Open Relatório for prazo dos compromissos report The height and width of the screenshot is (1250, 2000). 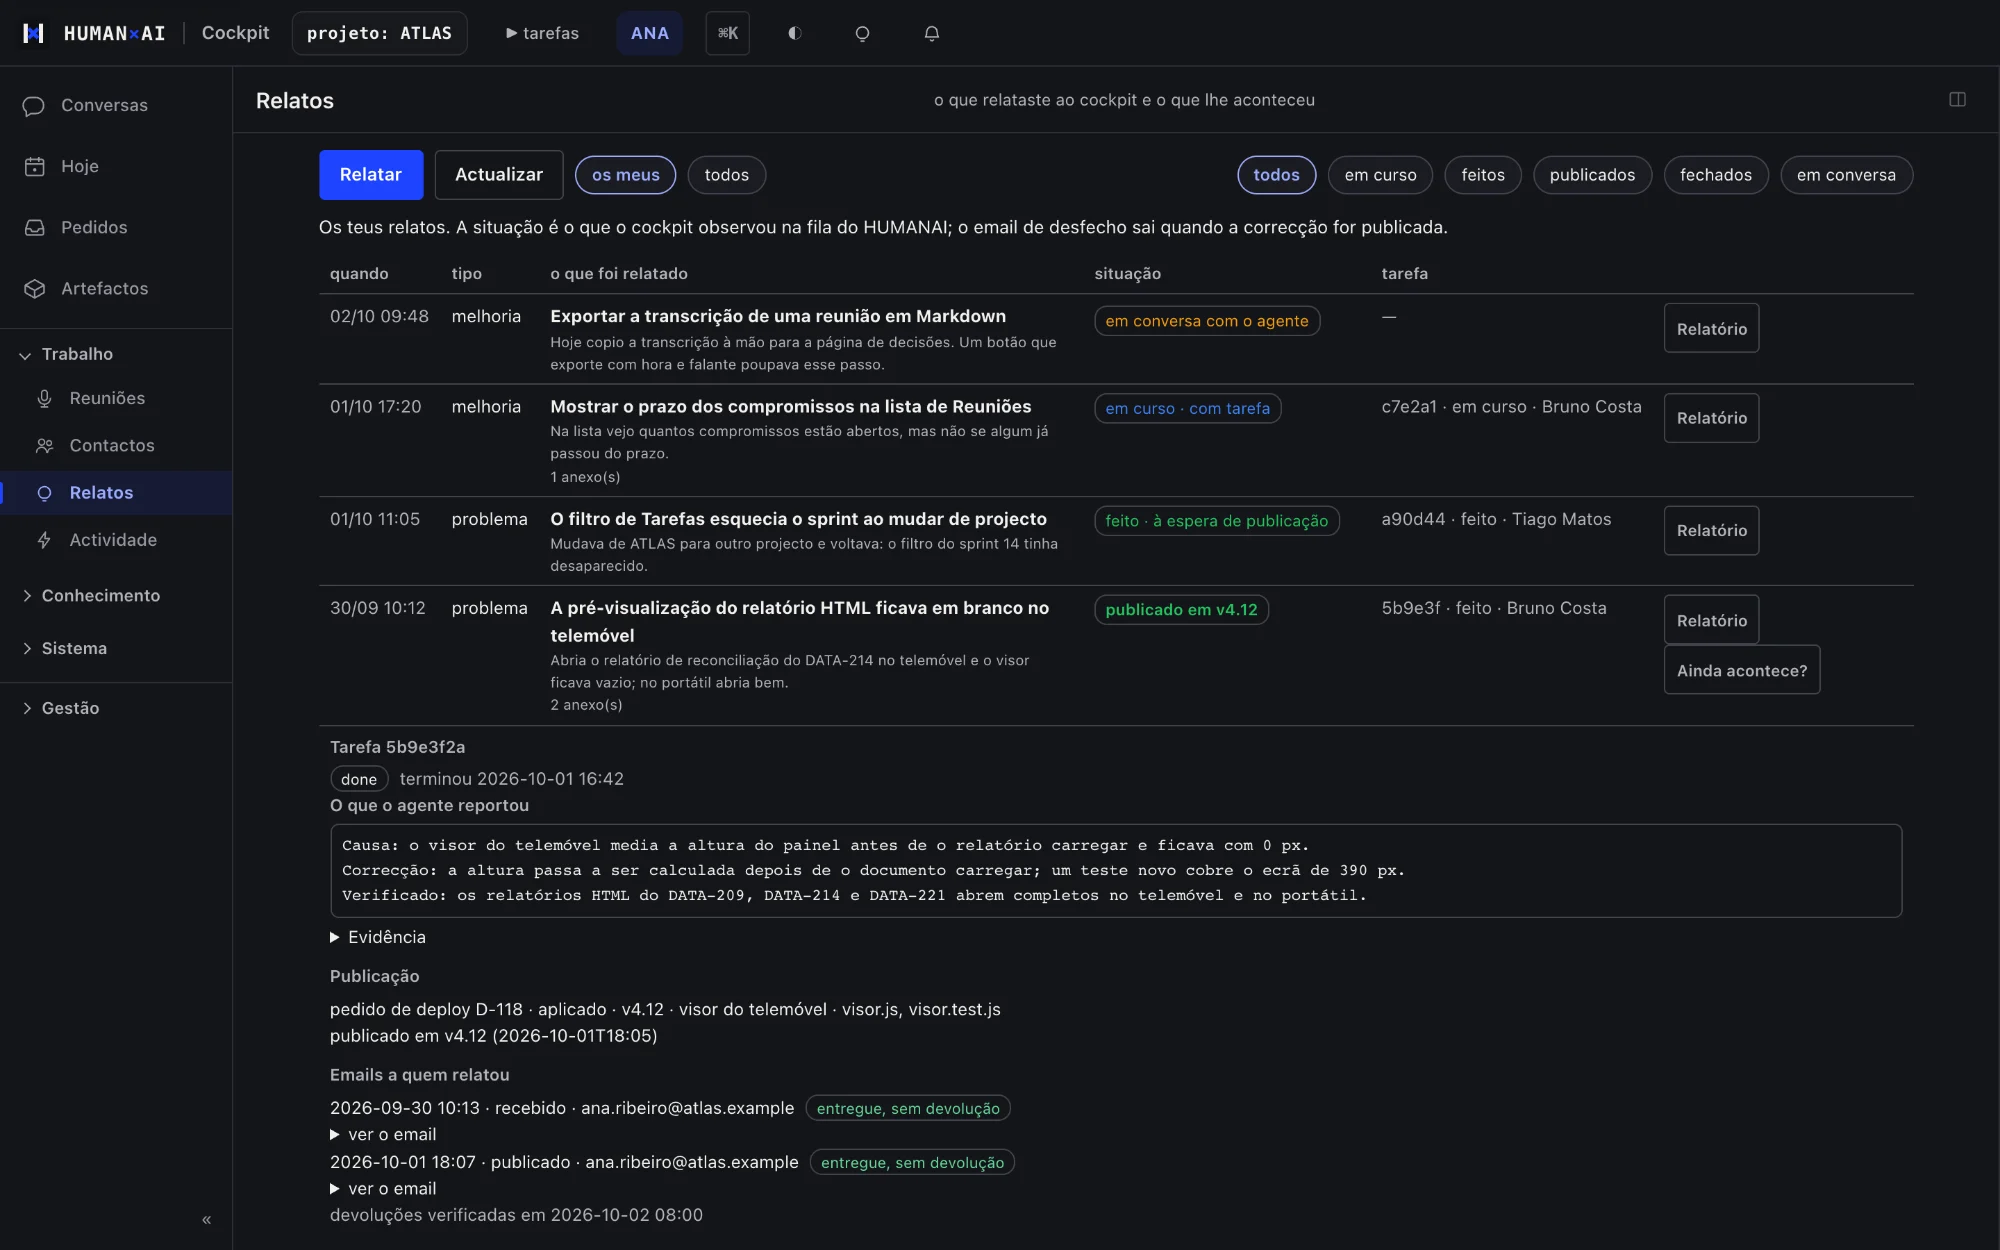[x=1711, y=417]
